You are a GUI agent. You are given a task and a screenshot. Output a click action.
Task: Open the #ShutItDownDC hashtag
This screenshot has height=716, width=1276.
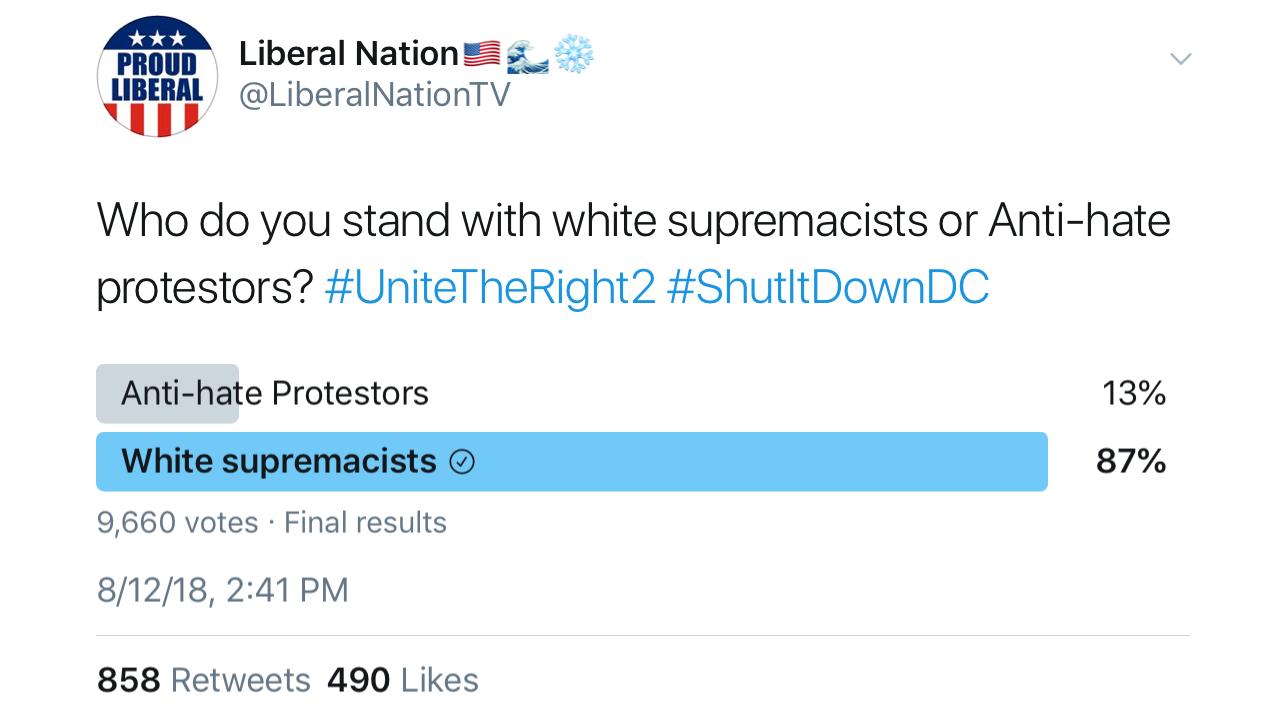[x=827, y=288]
